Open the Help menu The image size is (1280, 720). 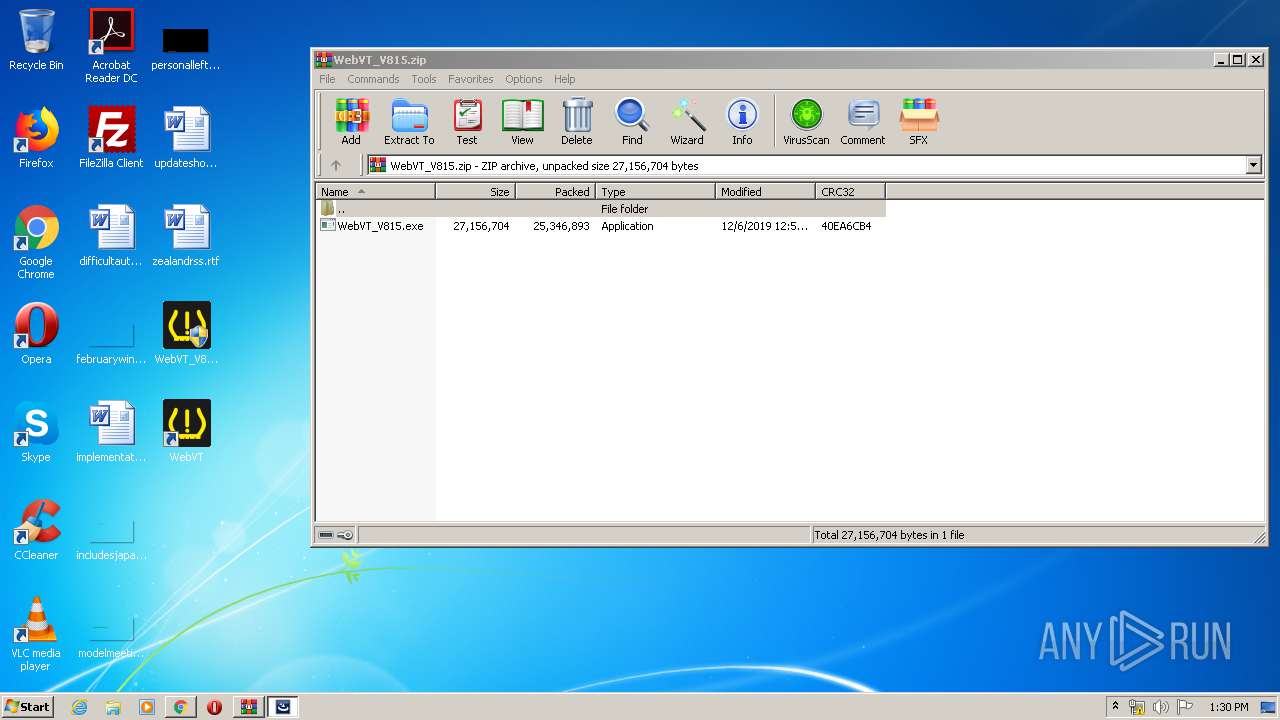click(565, 79)
